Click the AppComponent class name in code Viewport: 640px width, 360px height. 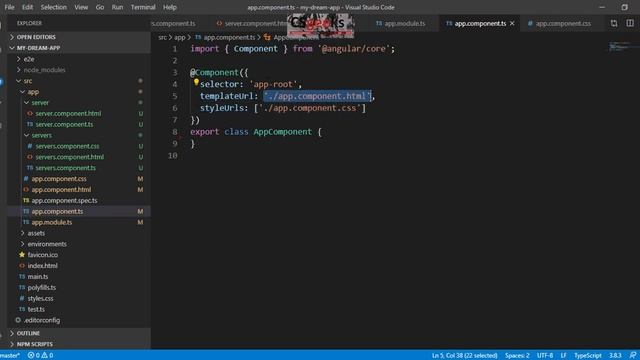pyautogui.click(x=282, y=132)
